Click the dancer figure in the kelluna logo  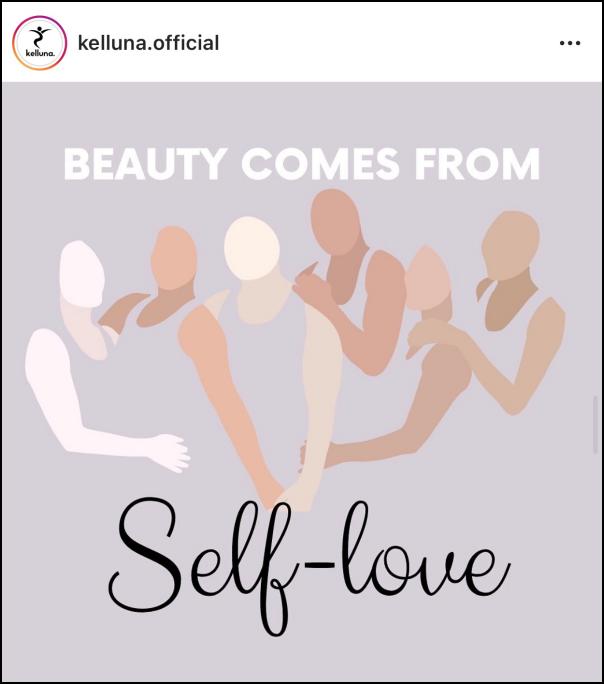click(x=39, y=38)
